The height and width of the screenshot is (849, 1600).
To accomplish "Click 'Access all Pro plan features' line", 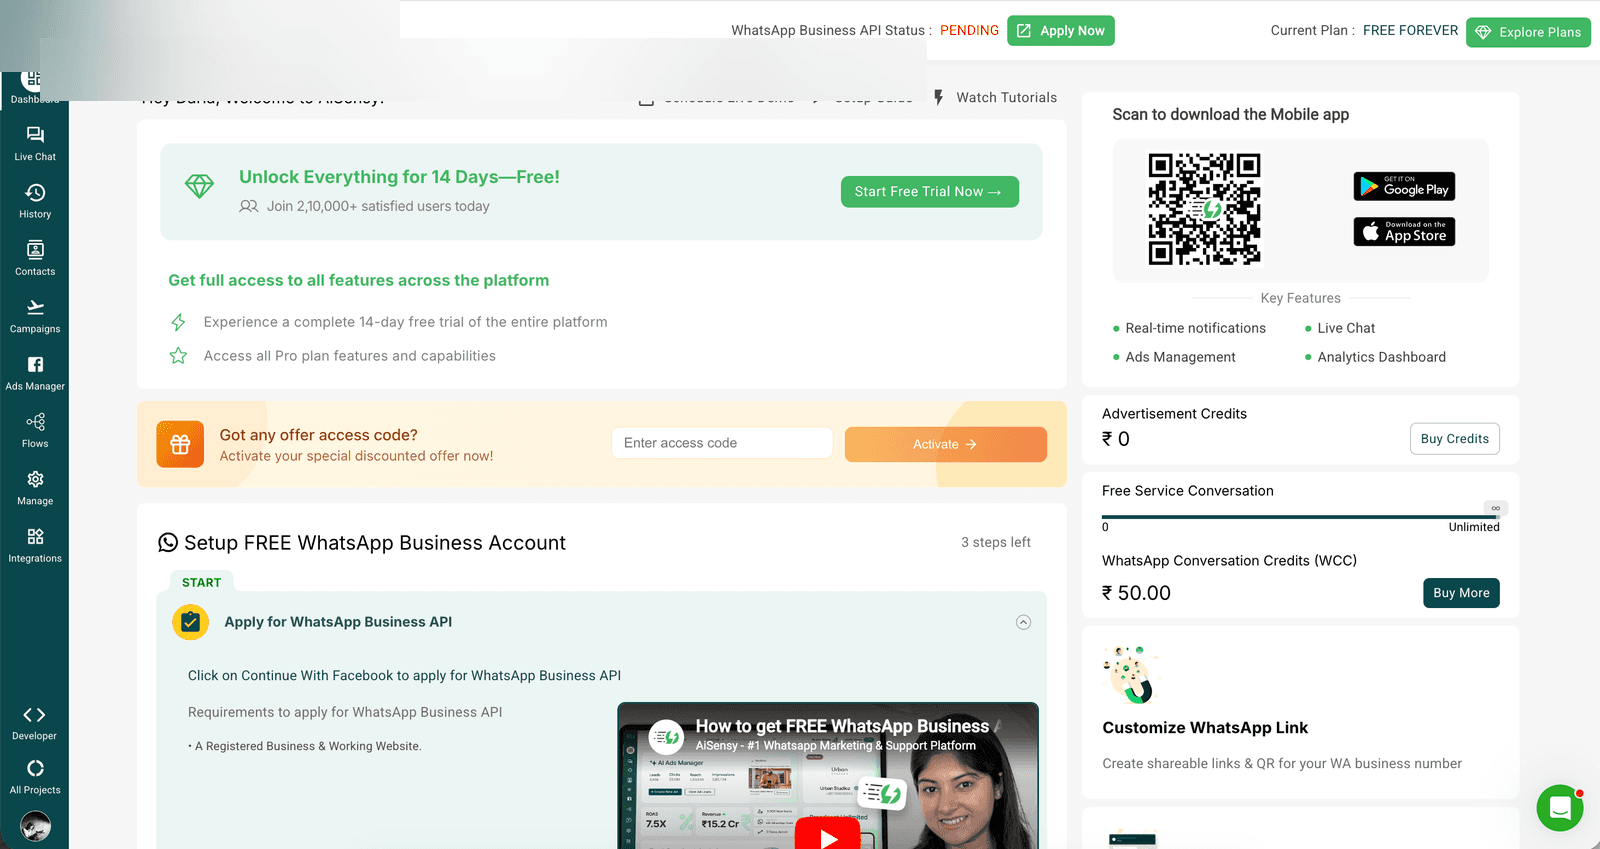I will tap(349, 356).
